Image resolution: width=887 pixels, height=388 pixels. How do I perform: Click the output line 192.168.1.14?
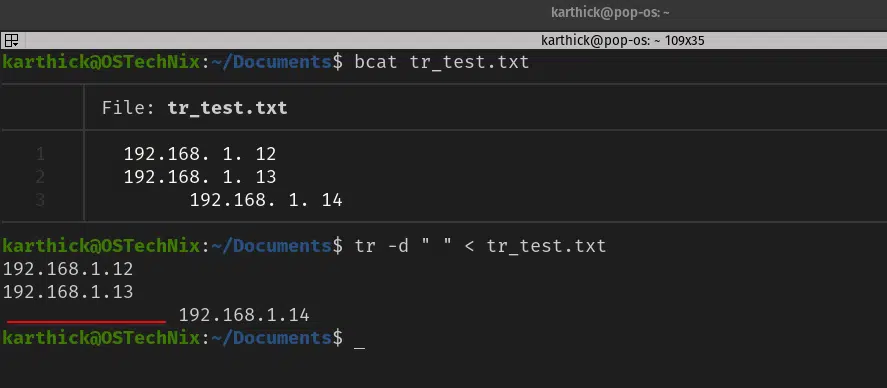click(x=244, y=315)
